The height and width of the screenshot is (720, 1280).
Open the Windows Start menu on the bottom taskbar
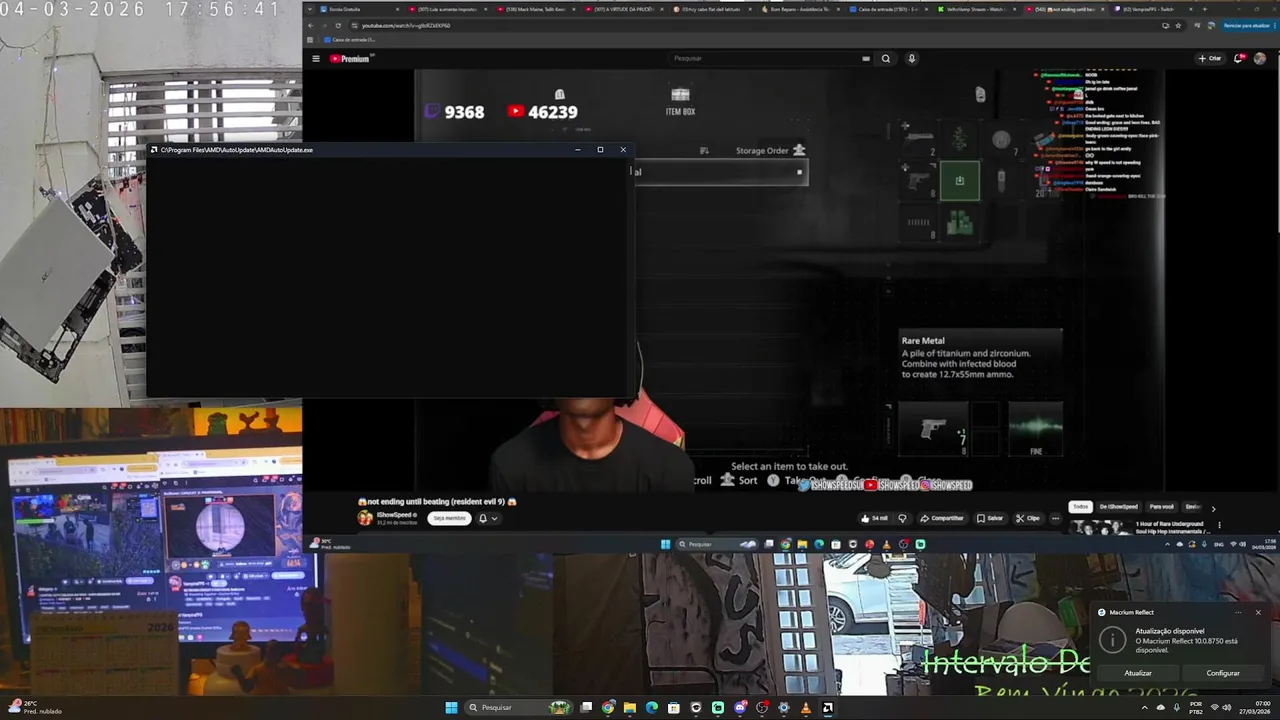tap(451, 708)
